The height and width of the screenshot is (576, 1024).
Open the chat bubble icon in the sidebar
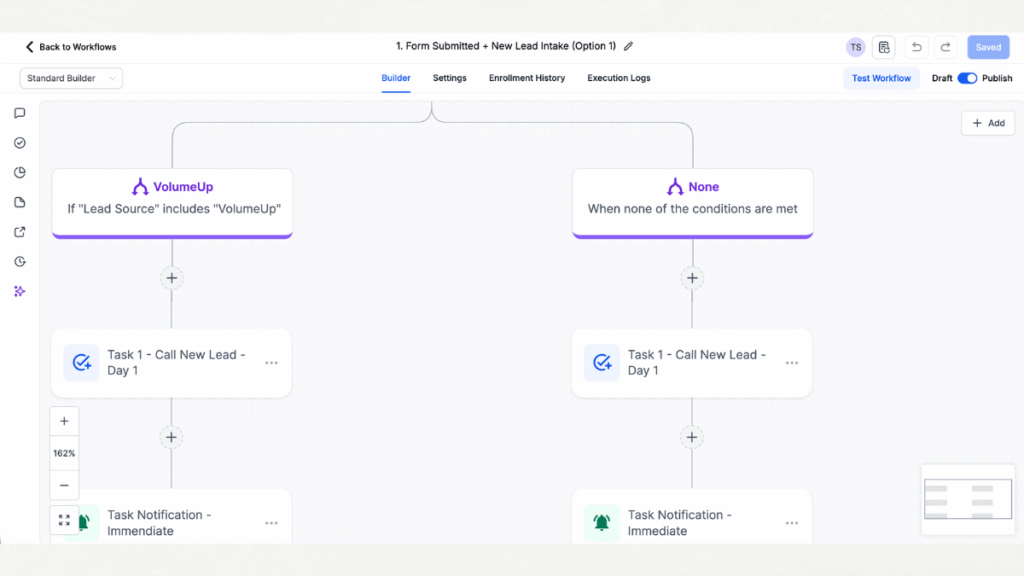tap(19, 112)
